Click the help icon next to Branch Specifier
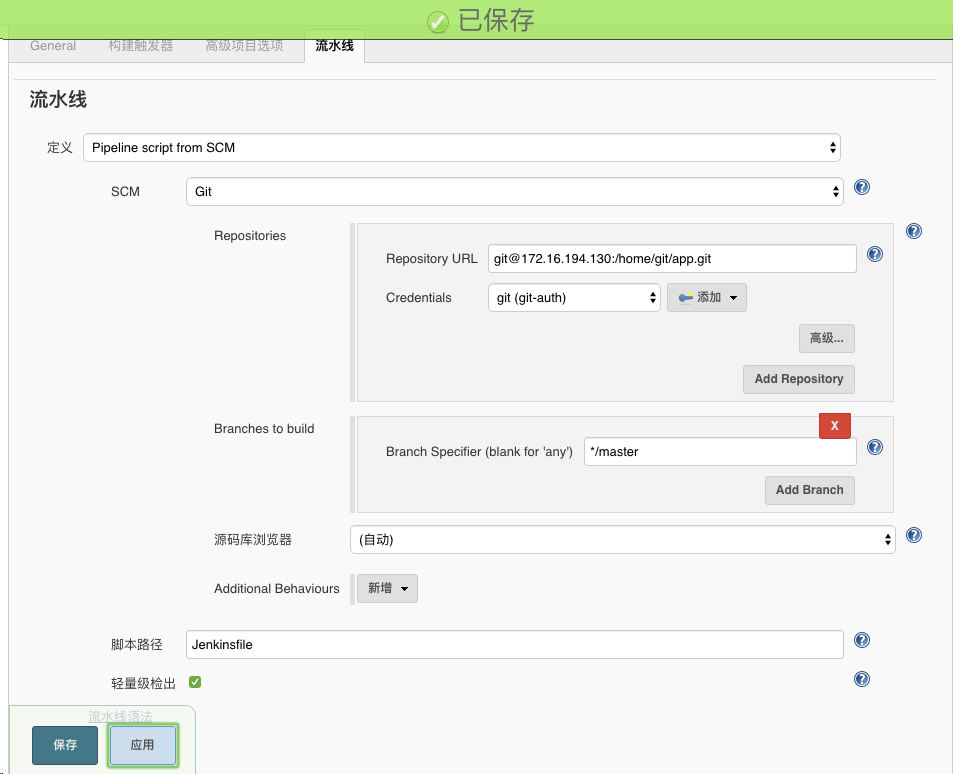This screenshot has height=774, width=953. tap(874, 447)
